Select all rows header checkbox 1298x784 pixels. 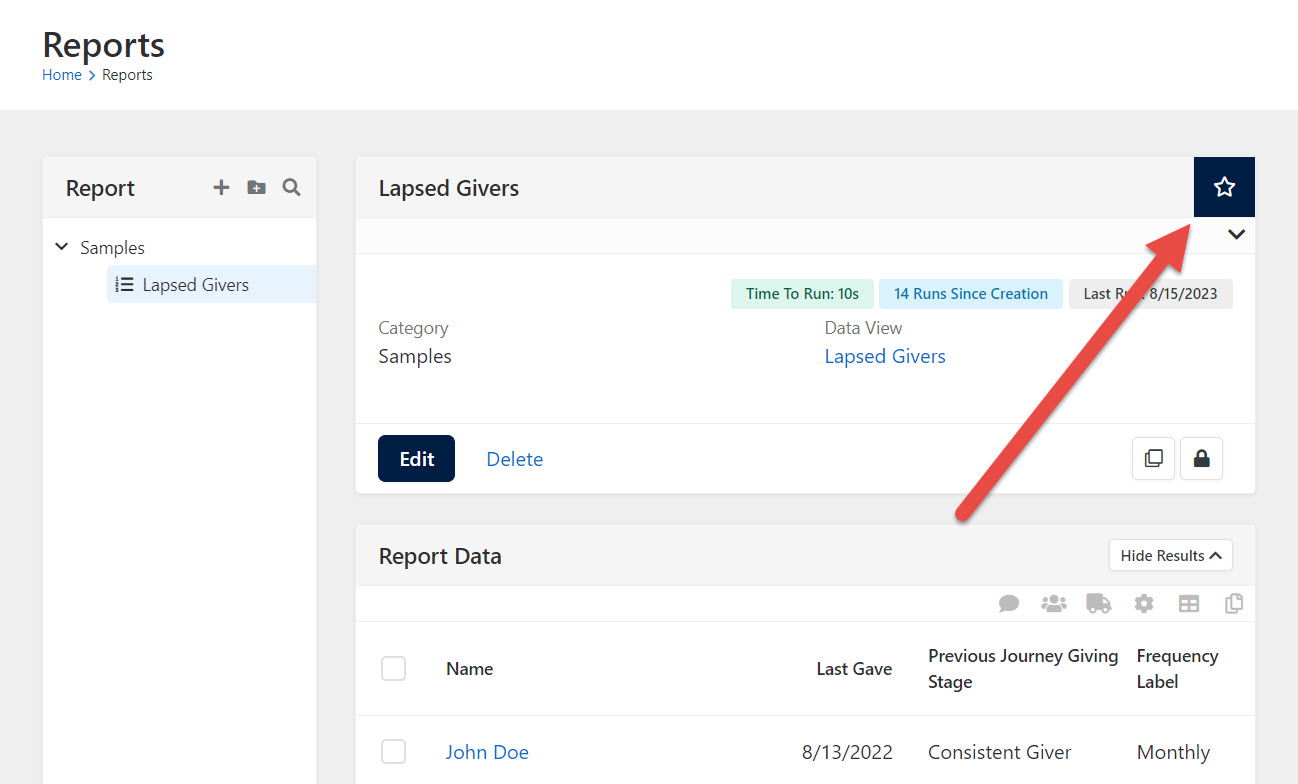tap(393, 669)
